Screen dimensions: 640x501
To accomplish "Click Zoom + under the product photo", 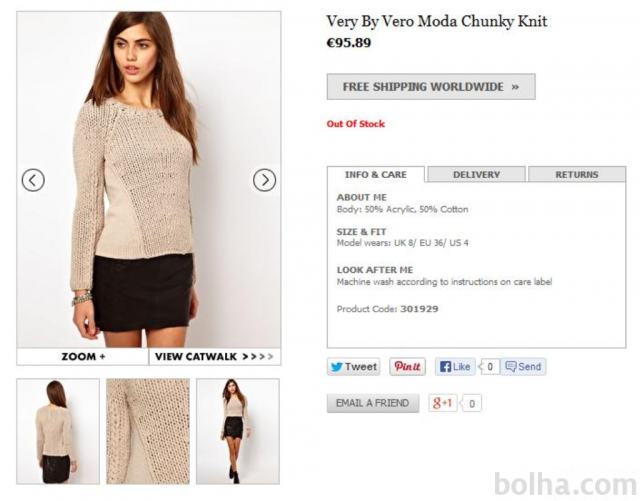I will 83,356.
